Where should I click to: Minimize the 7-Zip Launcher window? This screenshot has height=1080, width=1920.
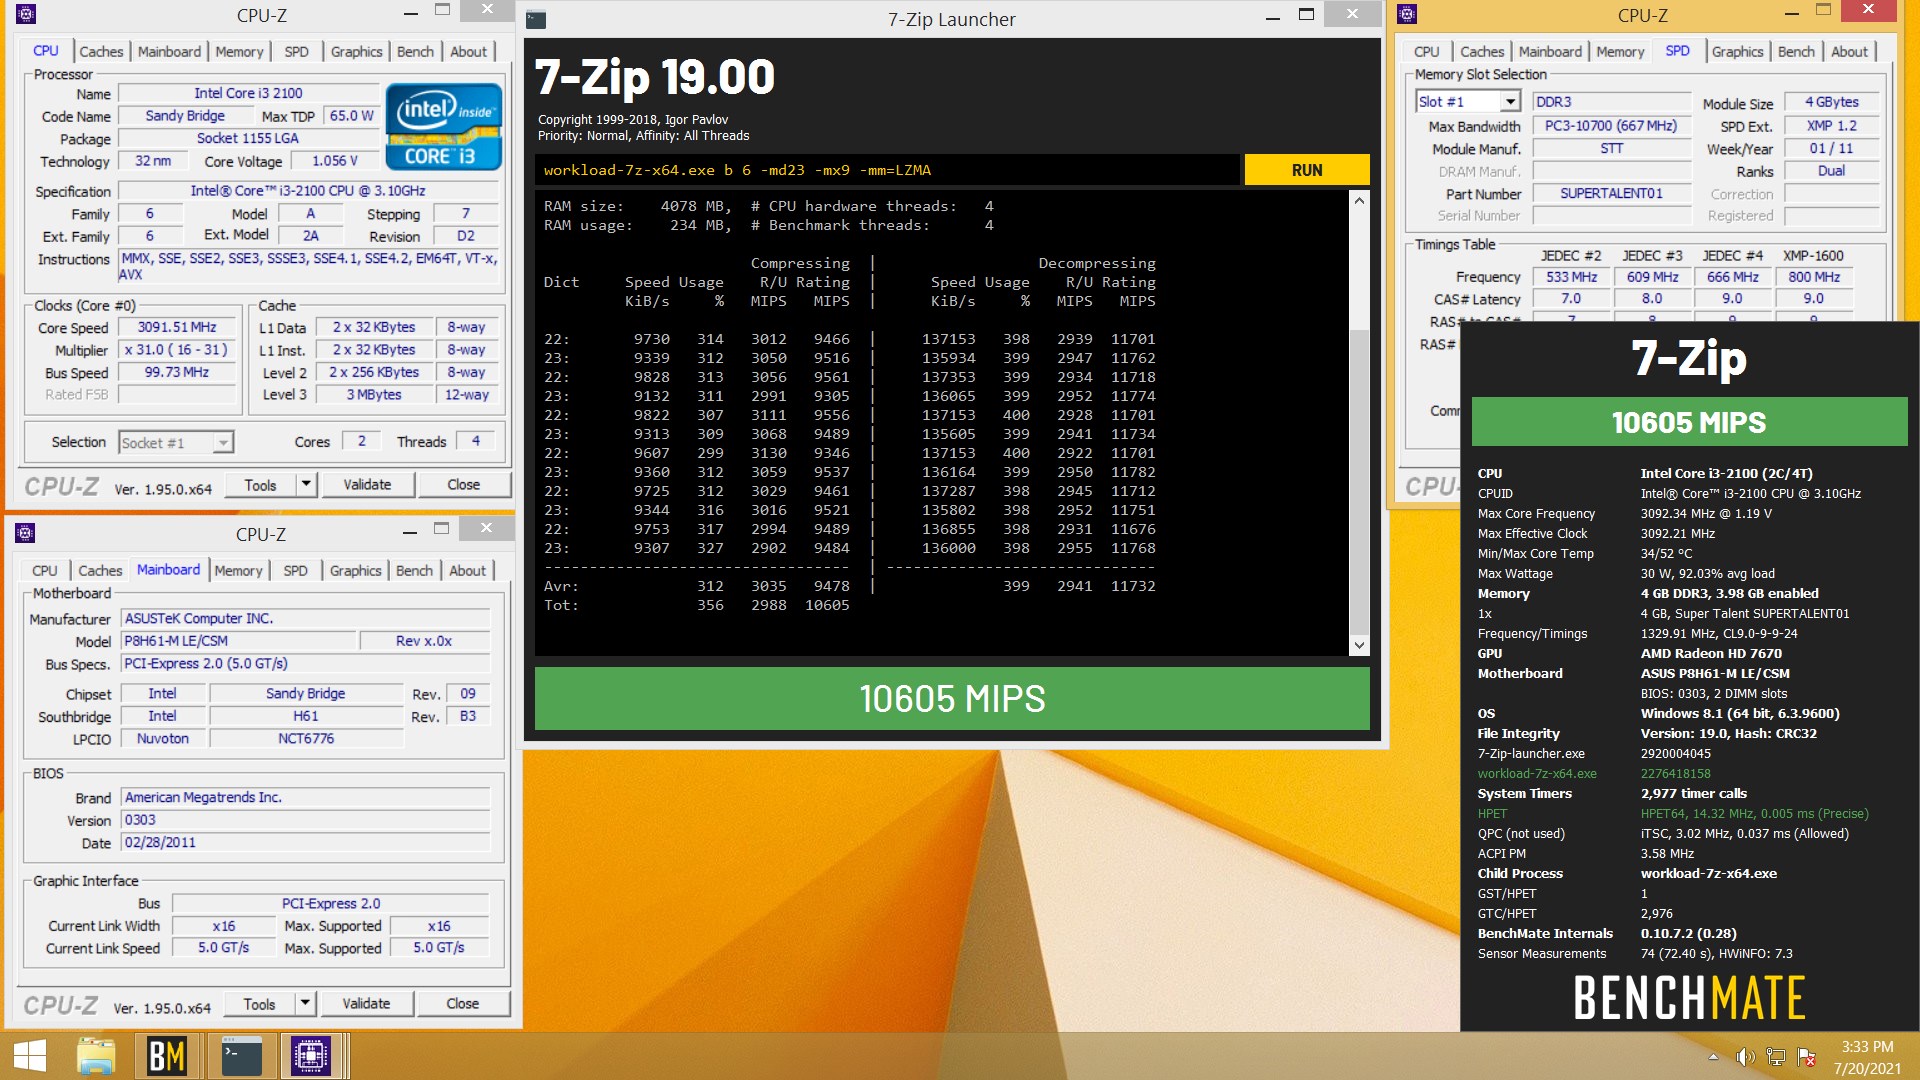tap(1272, 17)
